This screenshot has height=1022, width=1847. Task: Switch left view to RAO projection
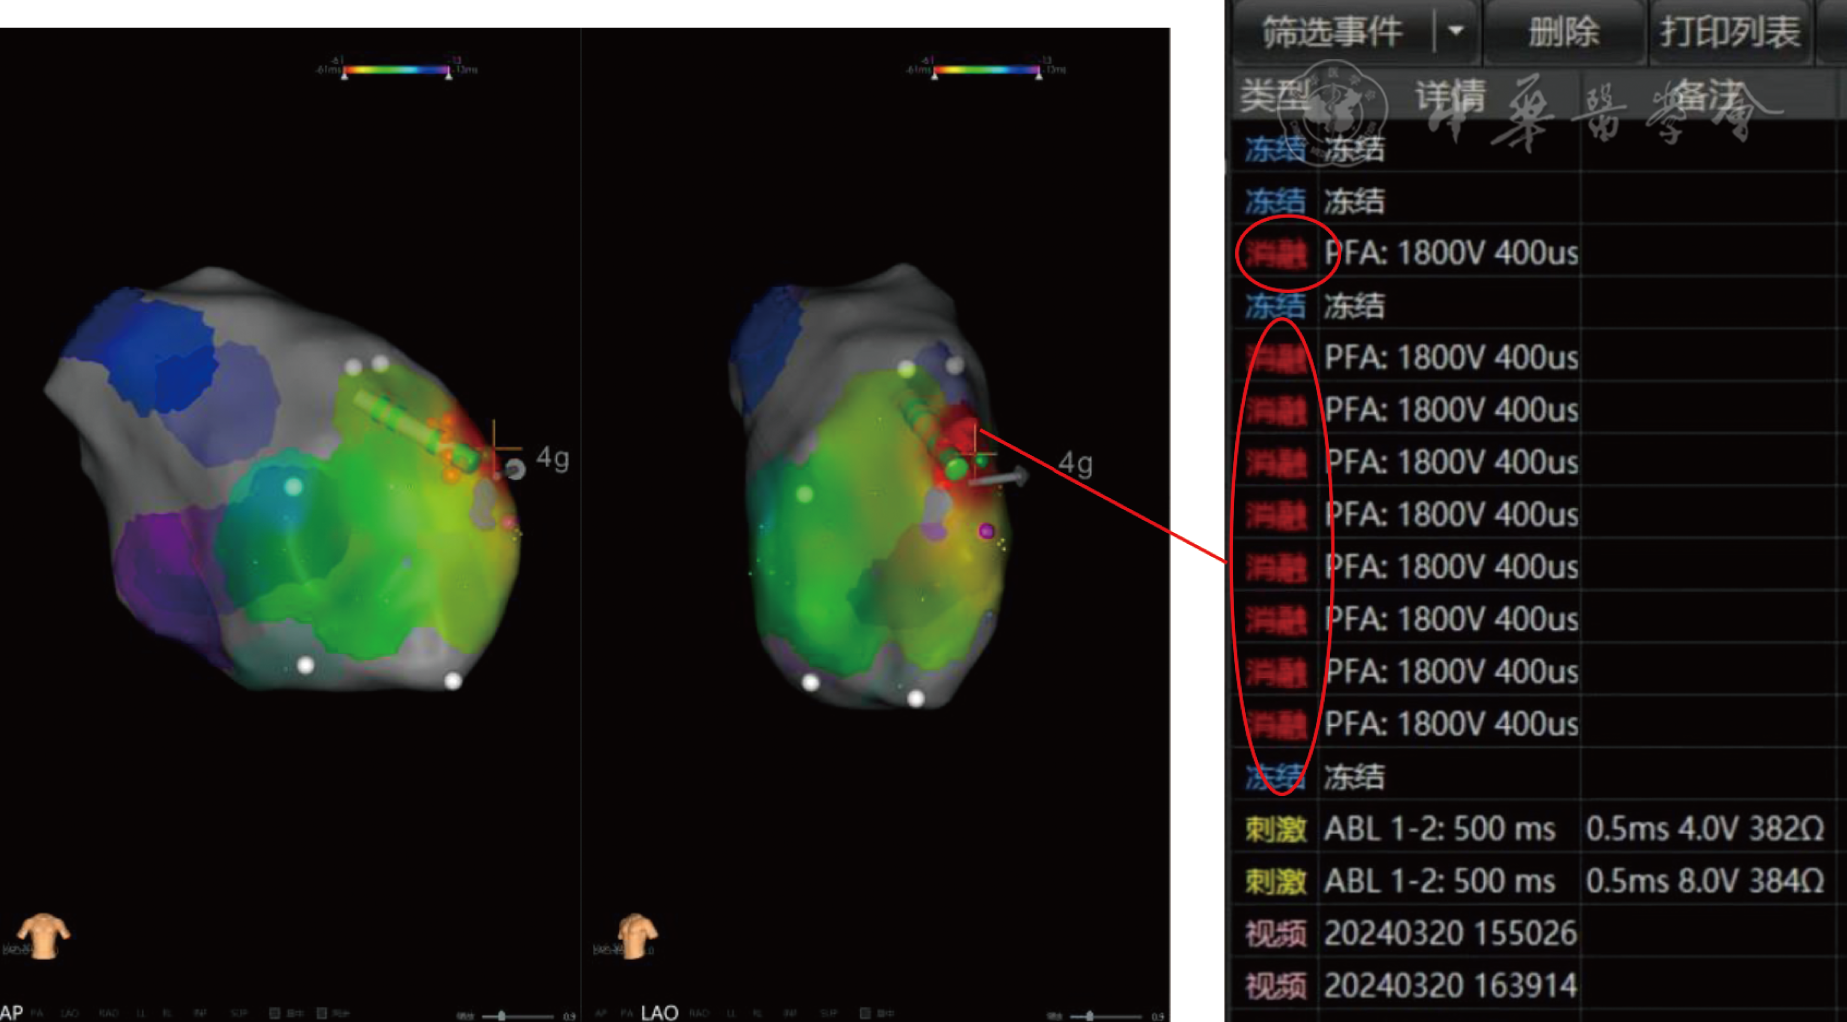coord(108,1013)
